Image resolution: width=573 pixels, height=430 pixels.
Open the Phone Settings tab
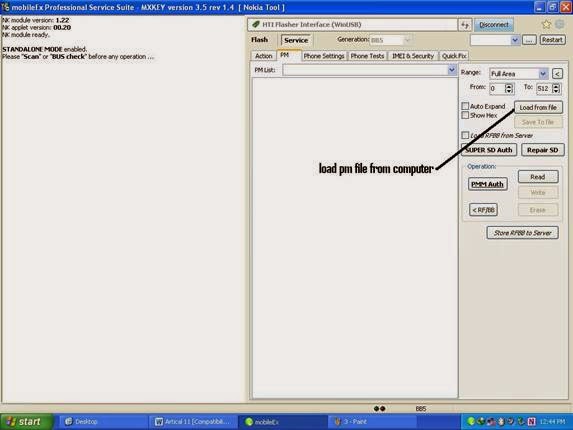click(324, 56)
